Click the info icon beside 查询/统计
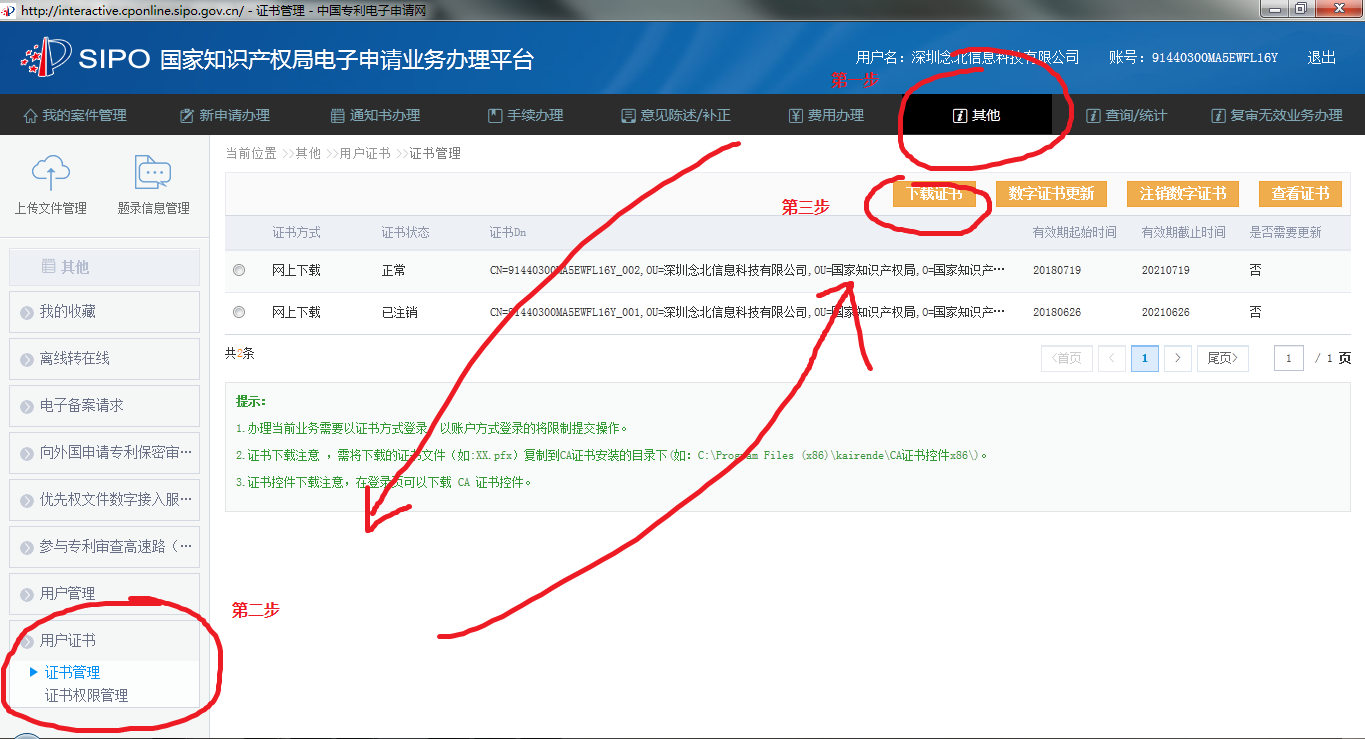The image size is (1365, 739). coord(1093,116)
